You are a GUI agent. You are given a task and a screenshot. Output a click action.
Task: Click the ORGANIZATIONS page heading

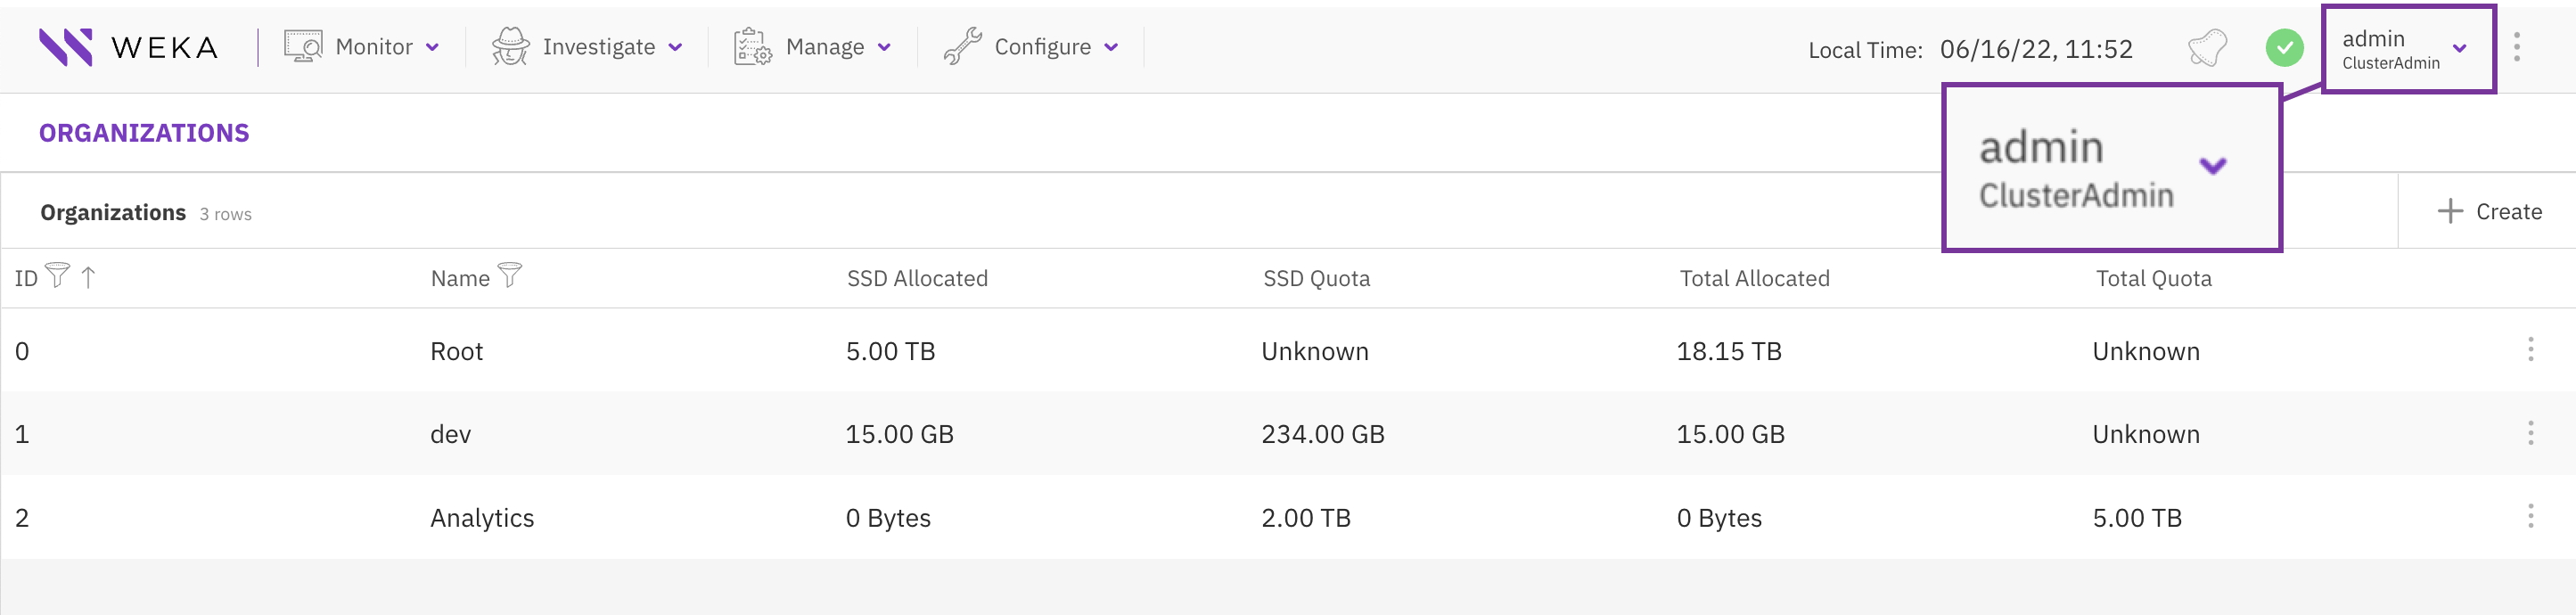(x=144, y=131)
